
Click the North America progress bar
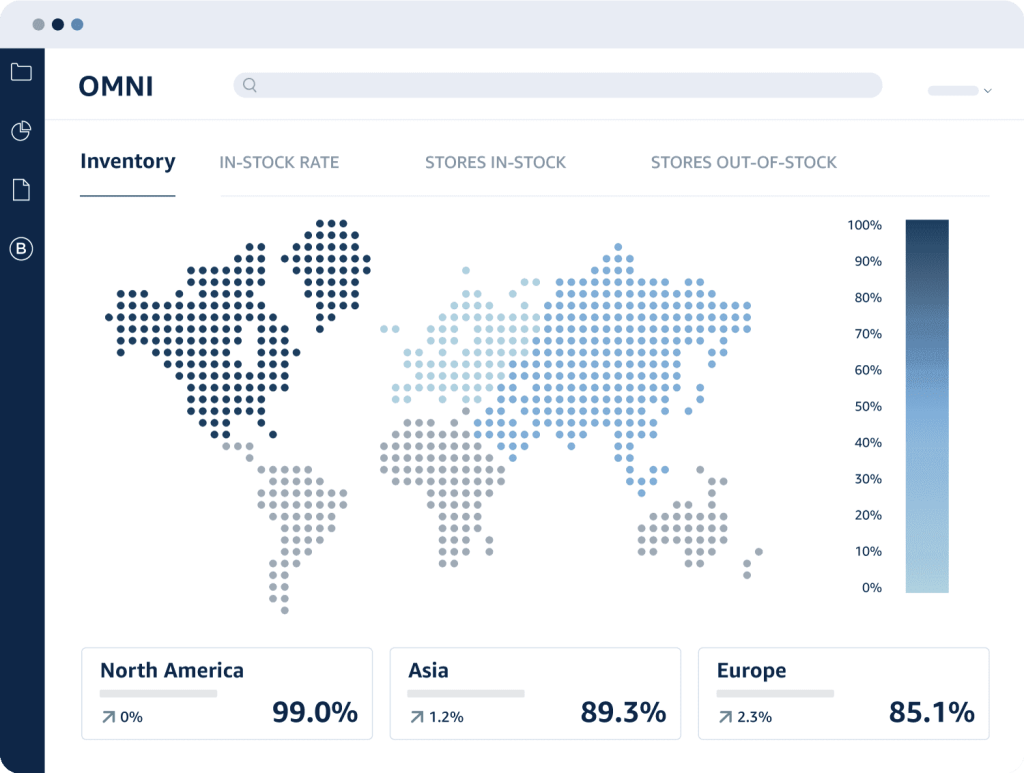pyautogui.click(x=159, y=693)
